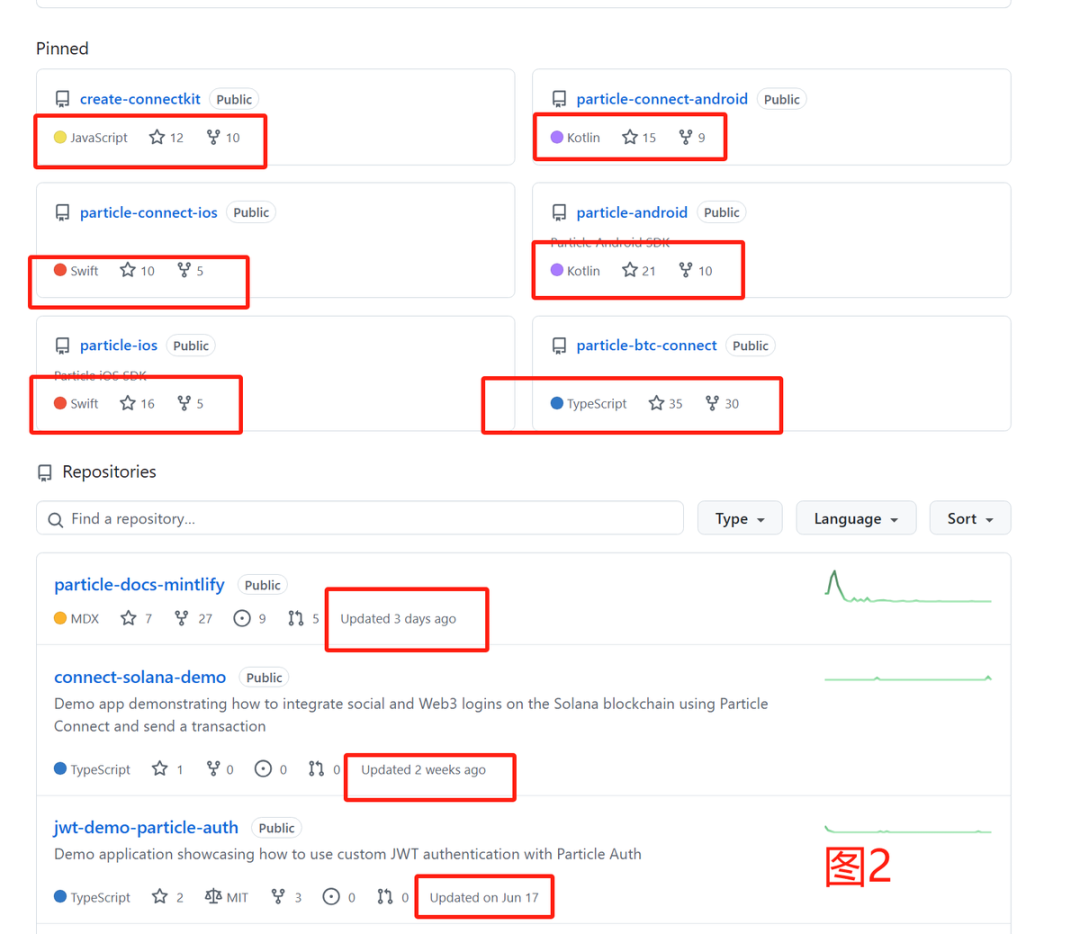Open the Language filter dropdown
1080x934 pixels.
tap(855, 518)
